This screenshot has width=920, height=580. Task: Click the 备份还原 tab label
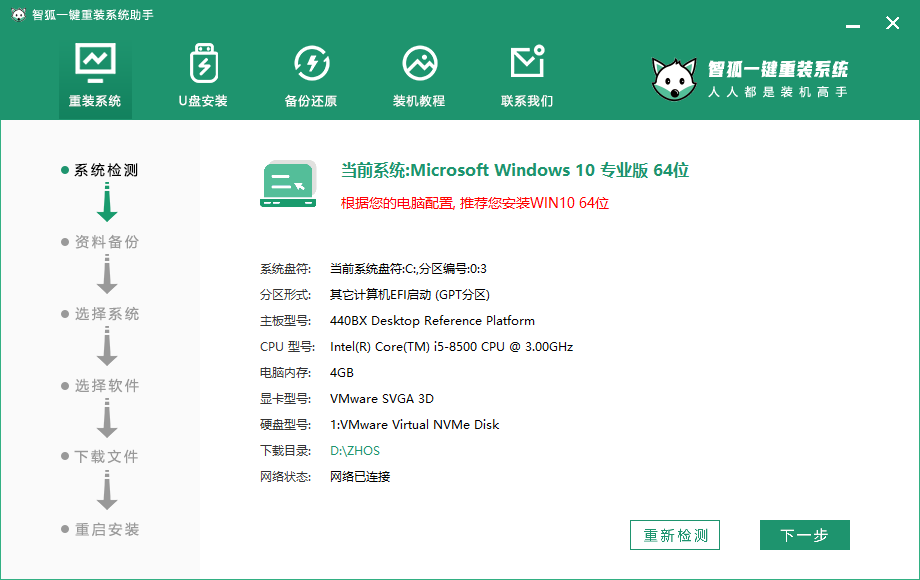(311, 101)
